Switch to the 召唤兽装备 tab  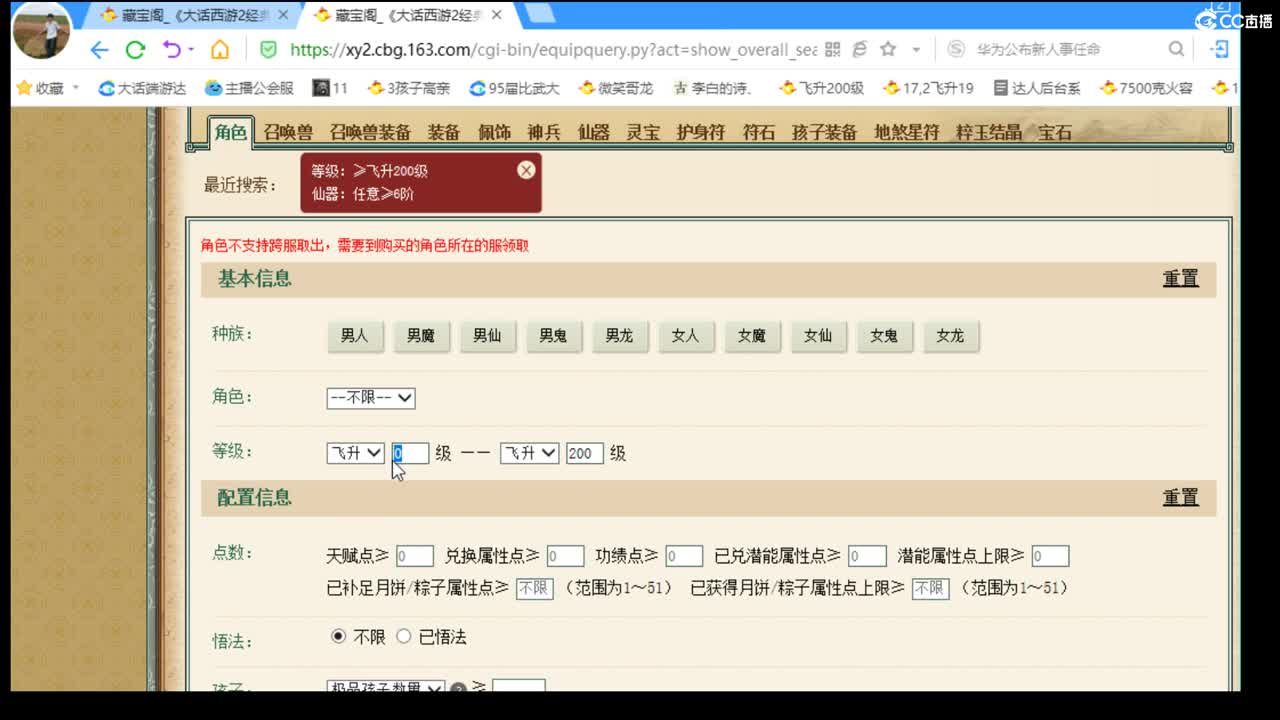coord(370,132)
